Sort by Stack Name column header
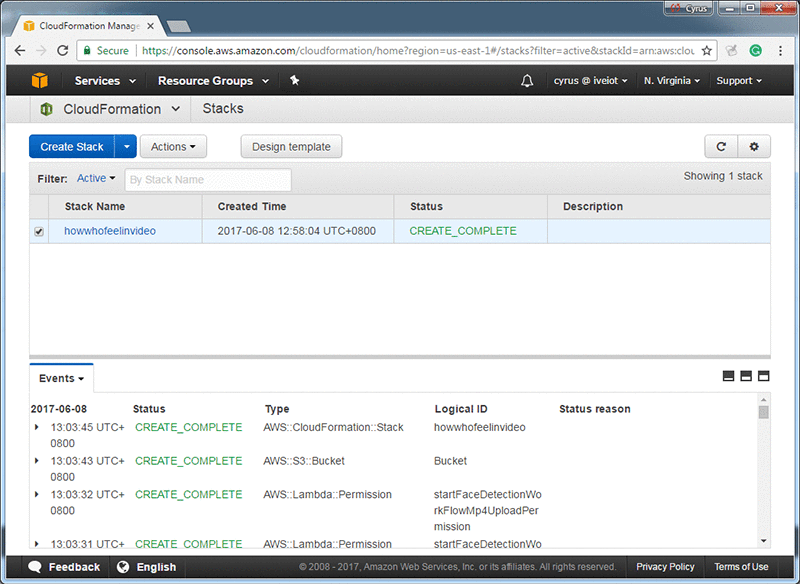 coord(94,207)
